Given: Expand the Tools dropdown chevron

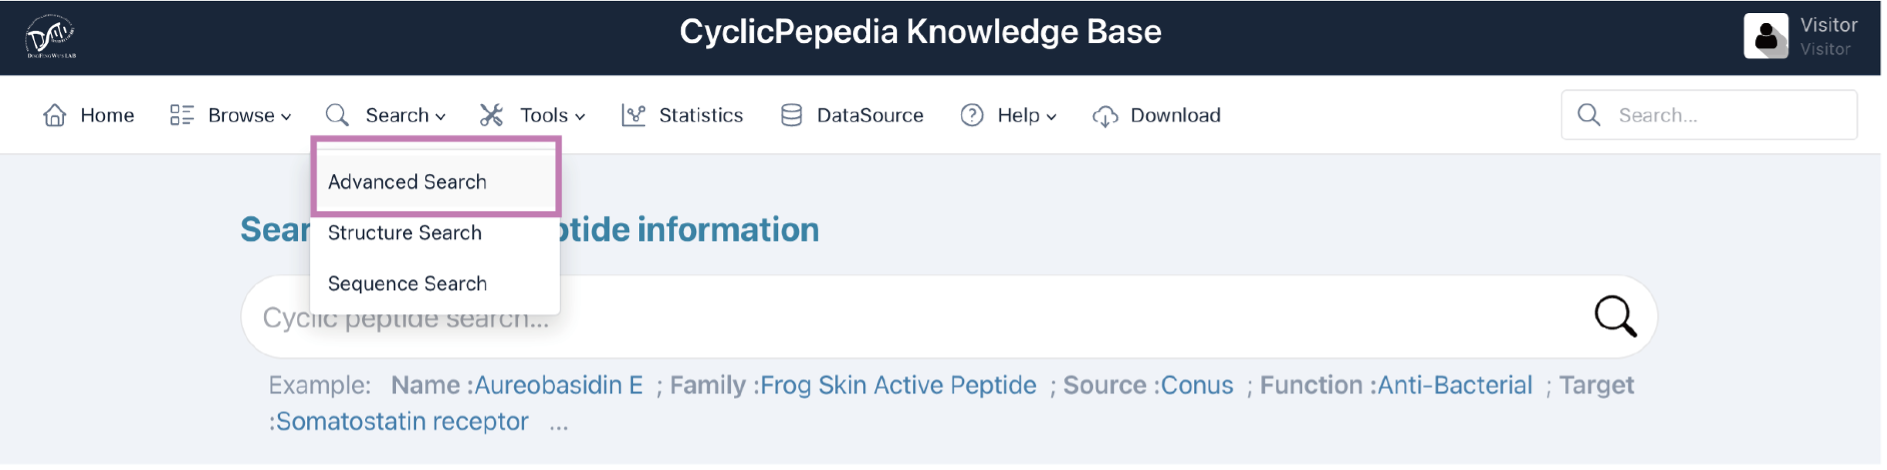Looking at the screenshot, I should 580,117.
